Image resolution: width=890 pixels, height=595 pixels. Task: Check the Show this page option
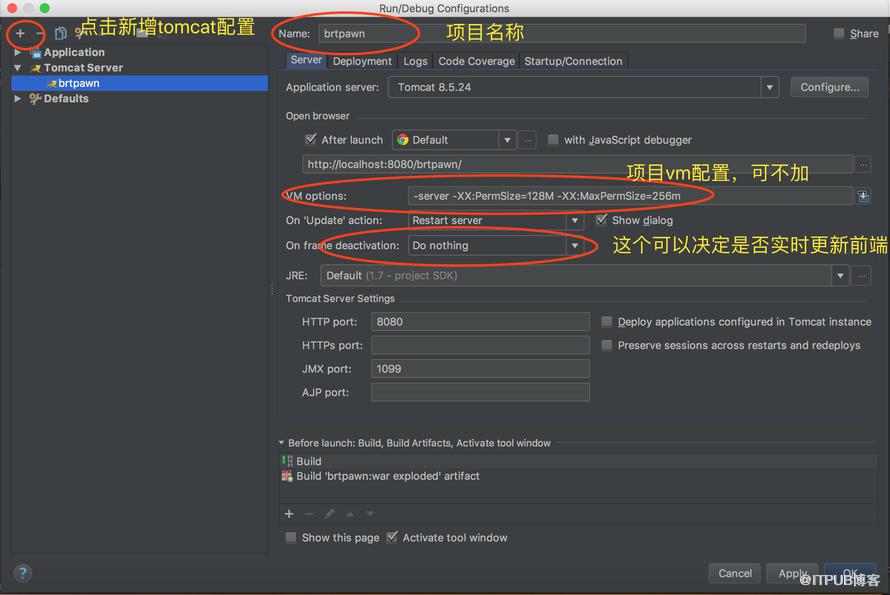(x=291, y=537)
